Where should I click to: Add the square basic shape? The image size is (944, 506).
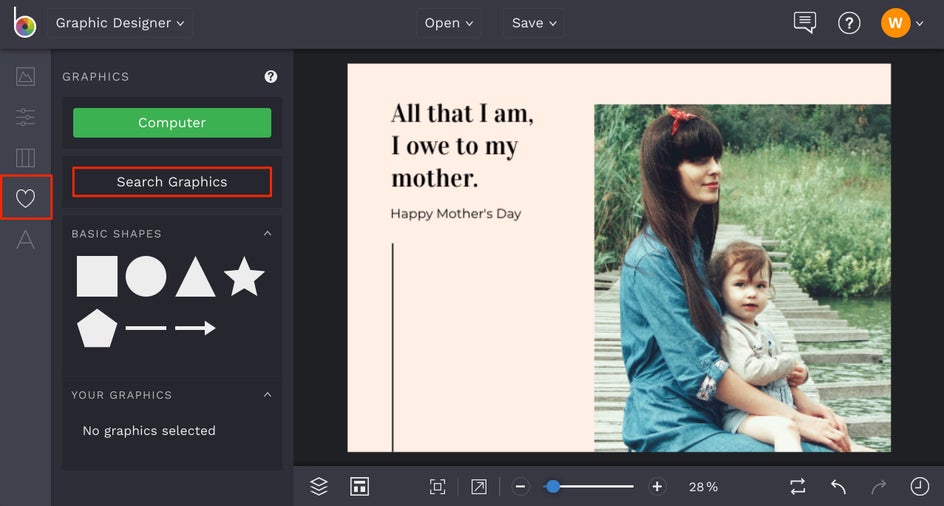click(97, 276)
